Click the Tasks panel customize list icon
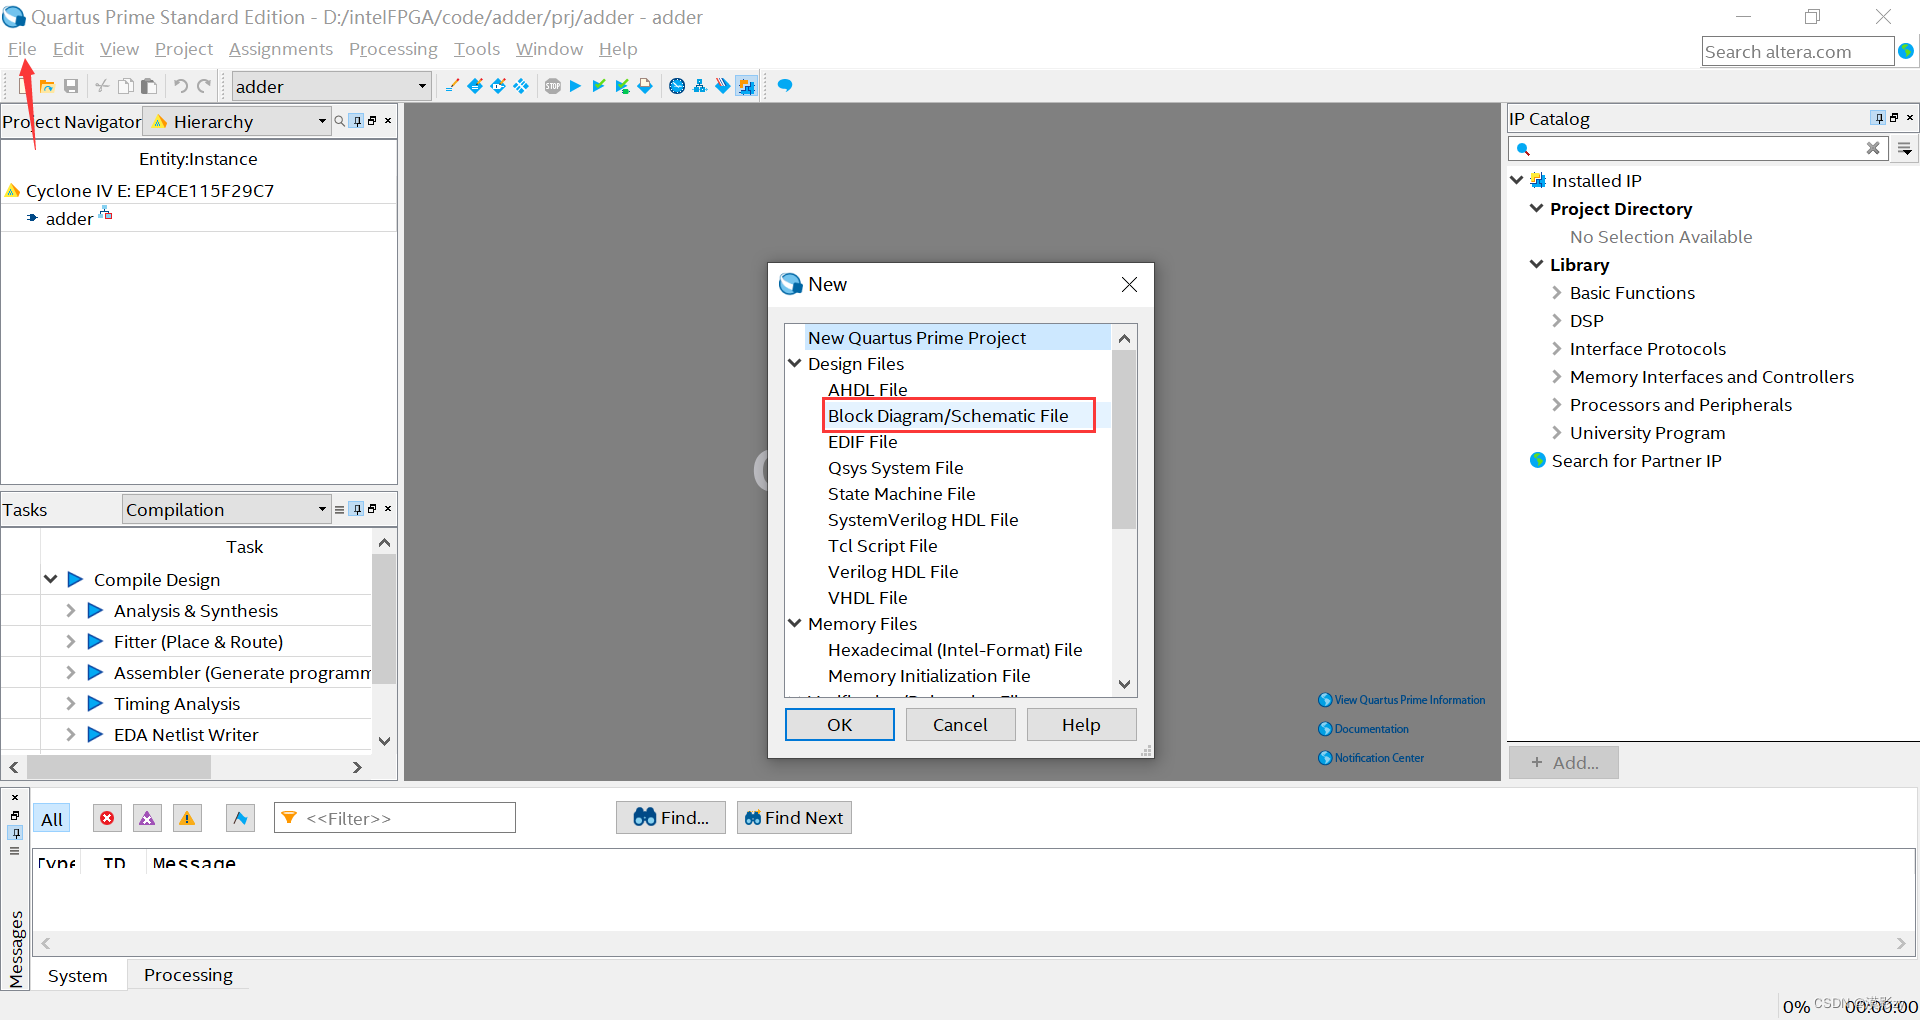The width and height of the screenshot is (1920, 1020). [x=340, y=509]
